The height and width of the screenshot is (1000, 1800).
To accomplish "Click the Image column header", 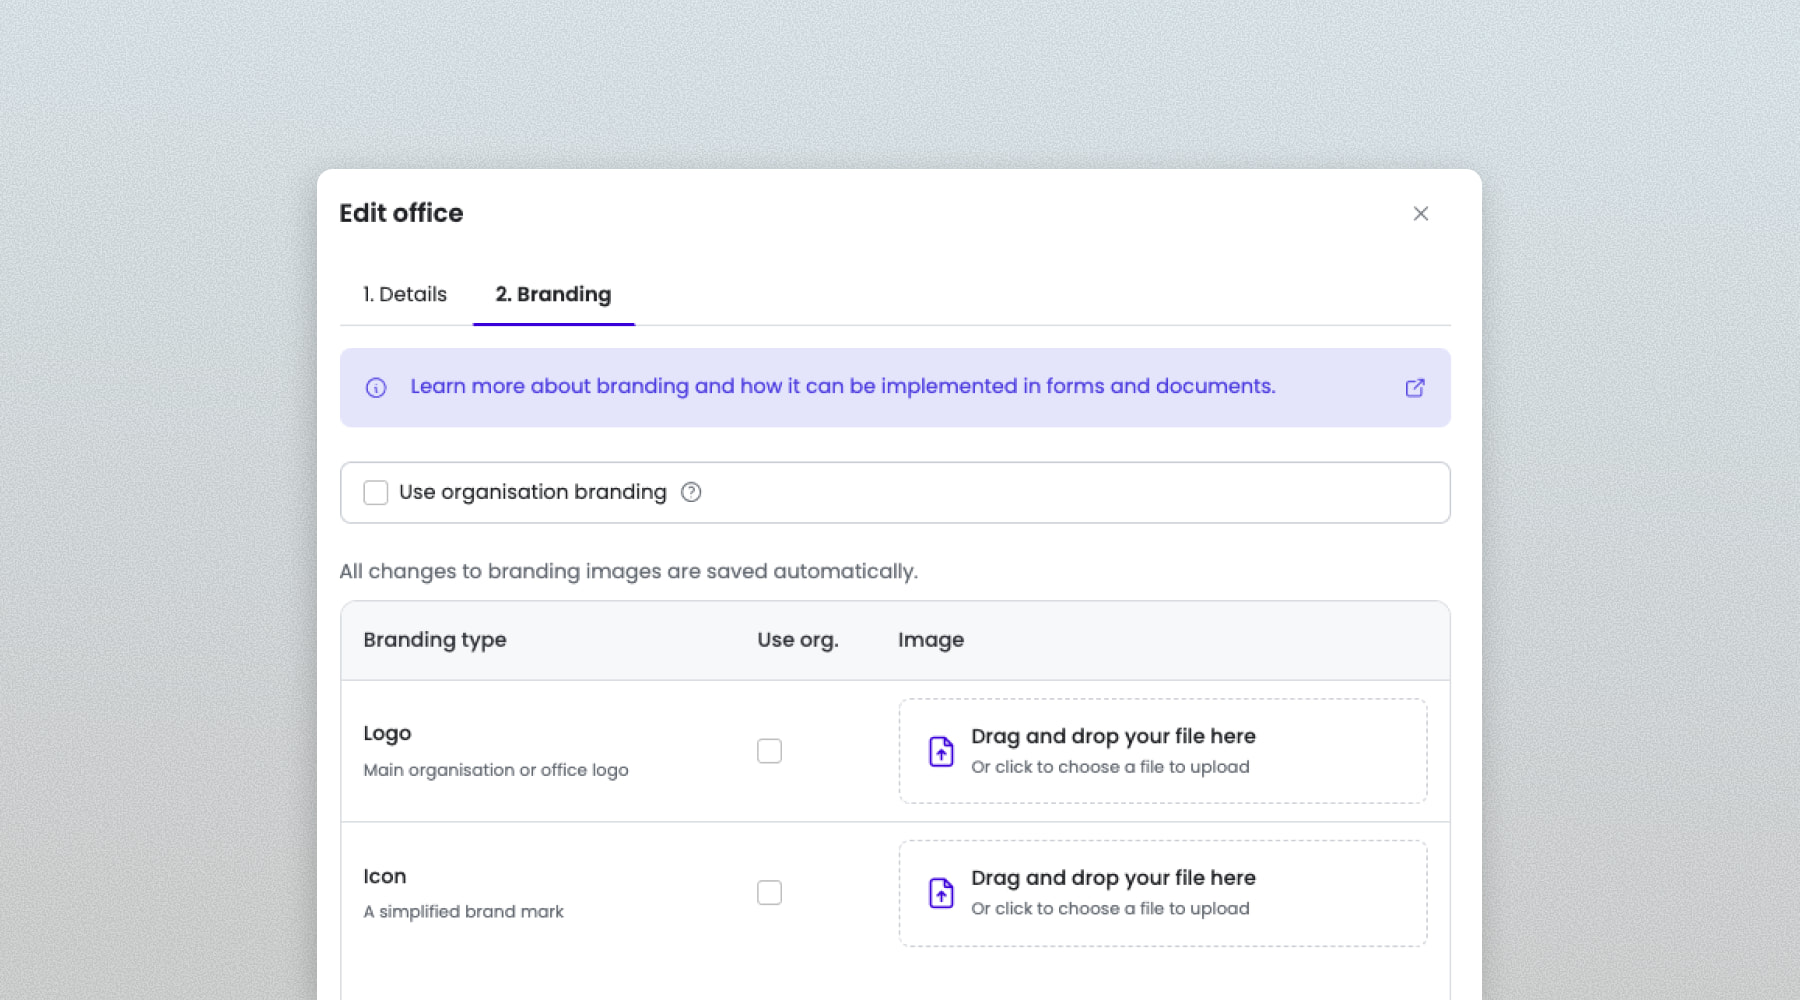I will (x=930, y=640).
